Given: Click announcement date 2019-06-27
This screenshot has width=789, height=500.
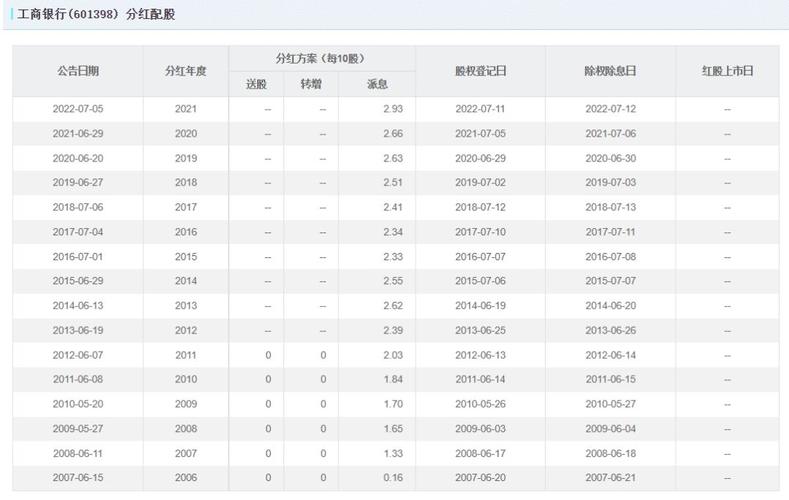Looking at the screenshot, I should point(78,183).
